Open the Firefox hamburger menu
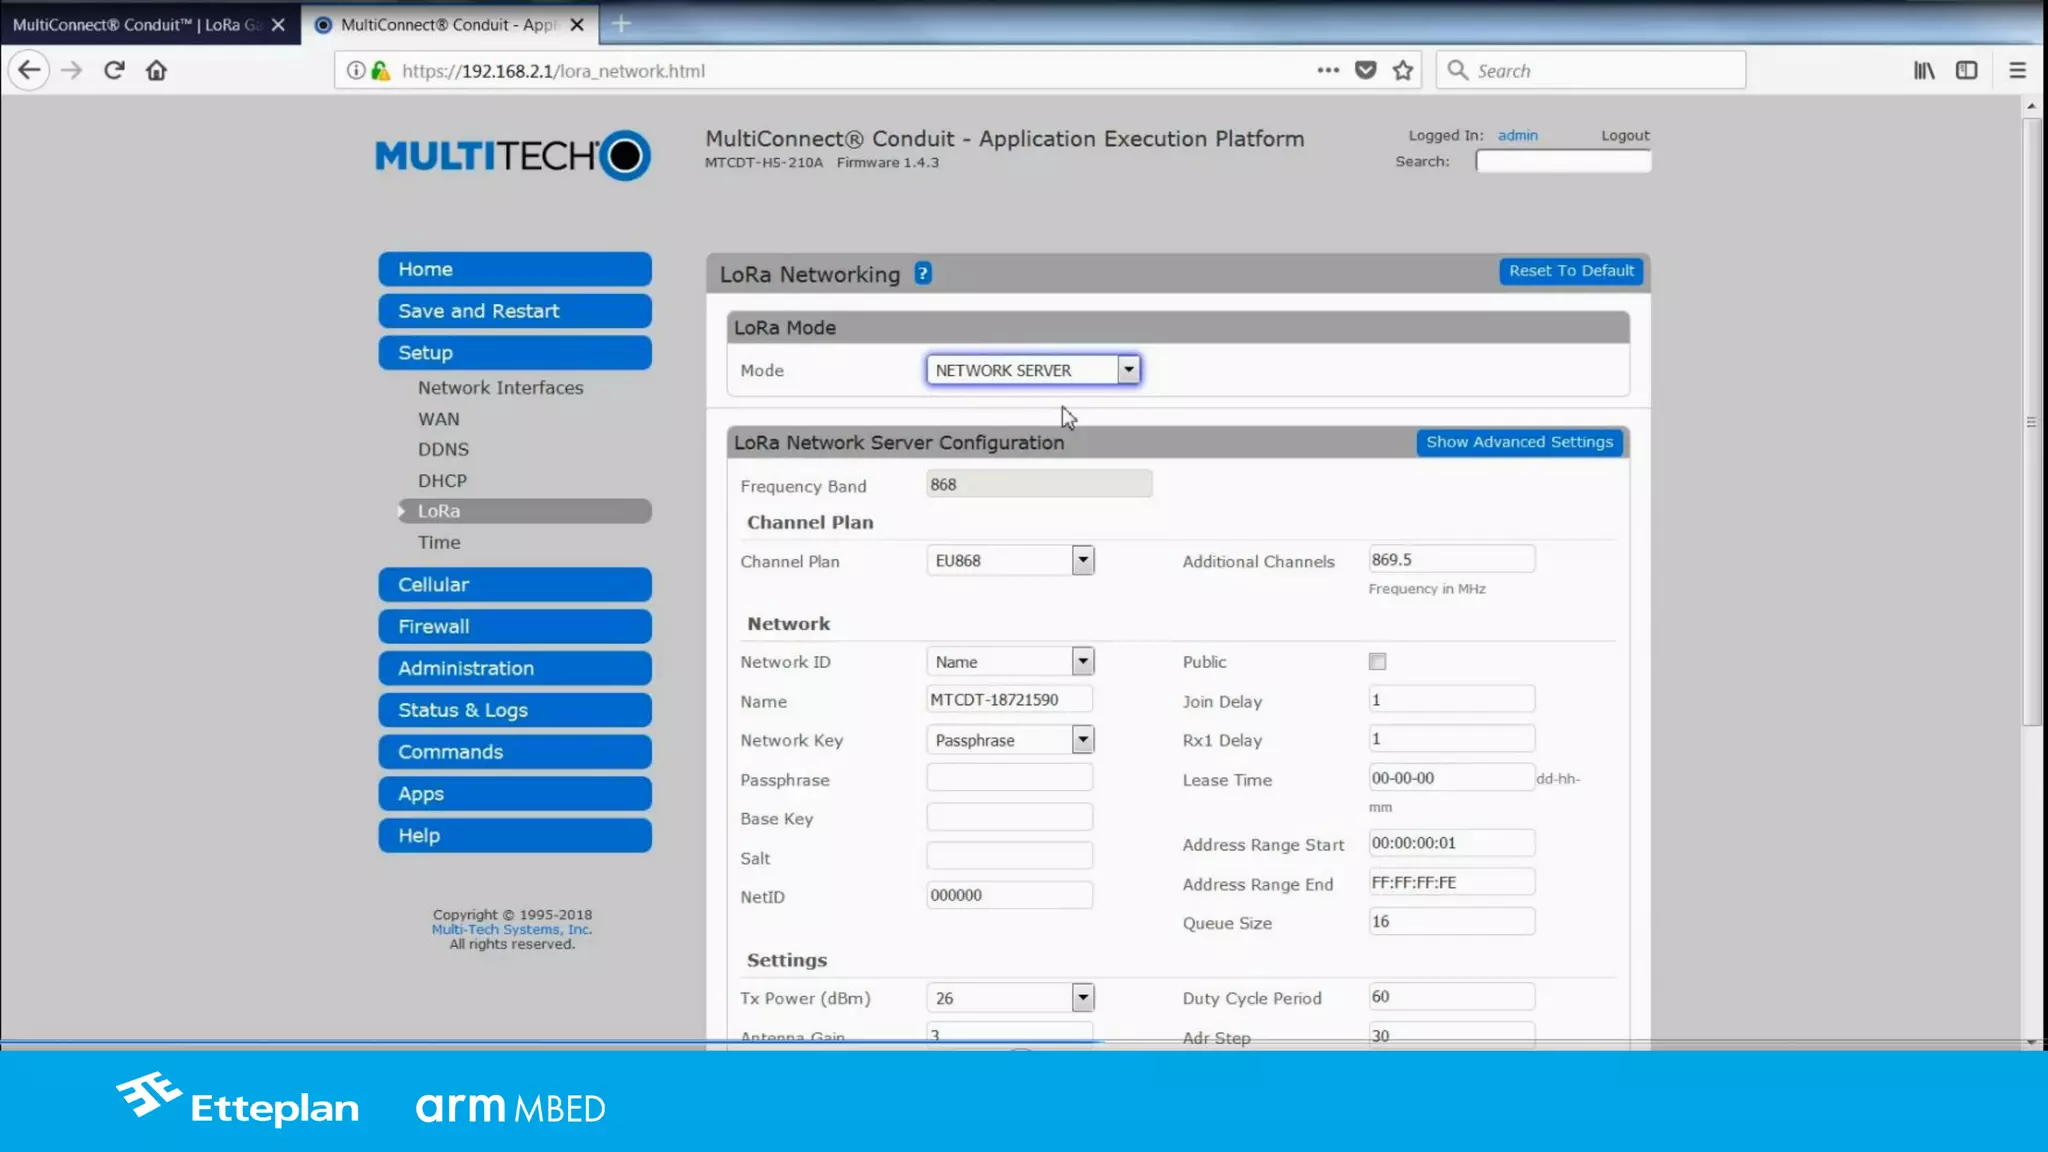 pos(2017,70)
